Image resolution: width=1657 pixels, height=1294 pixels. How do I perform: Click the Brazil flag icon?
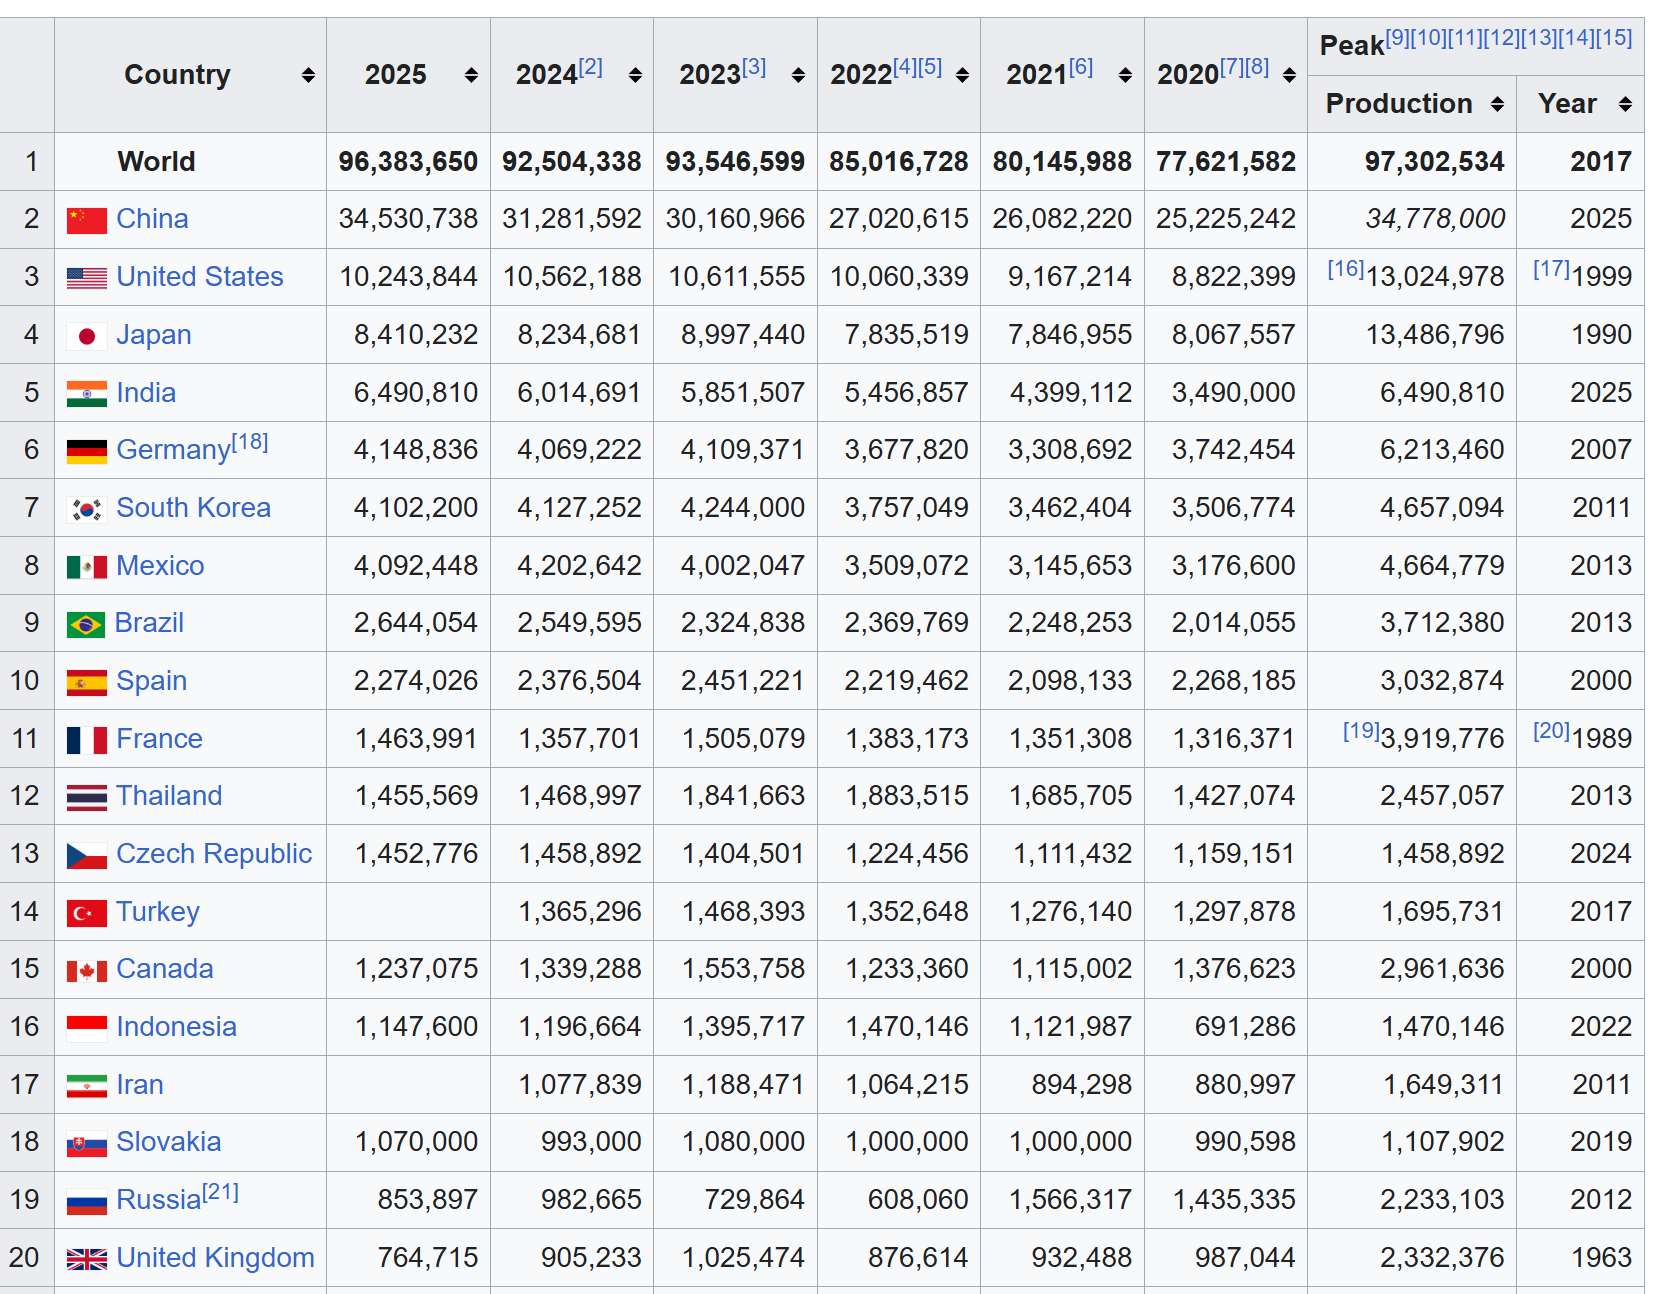point(85,625)
